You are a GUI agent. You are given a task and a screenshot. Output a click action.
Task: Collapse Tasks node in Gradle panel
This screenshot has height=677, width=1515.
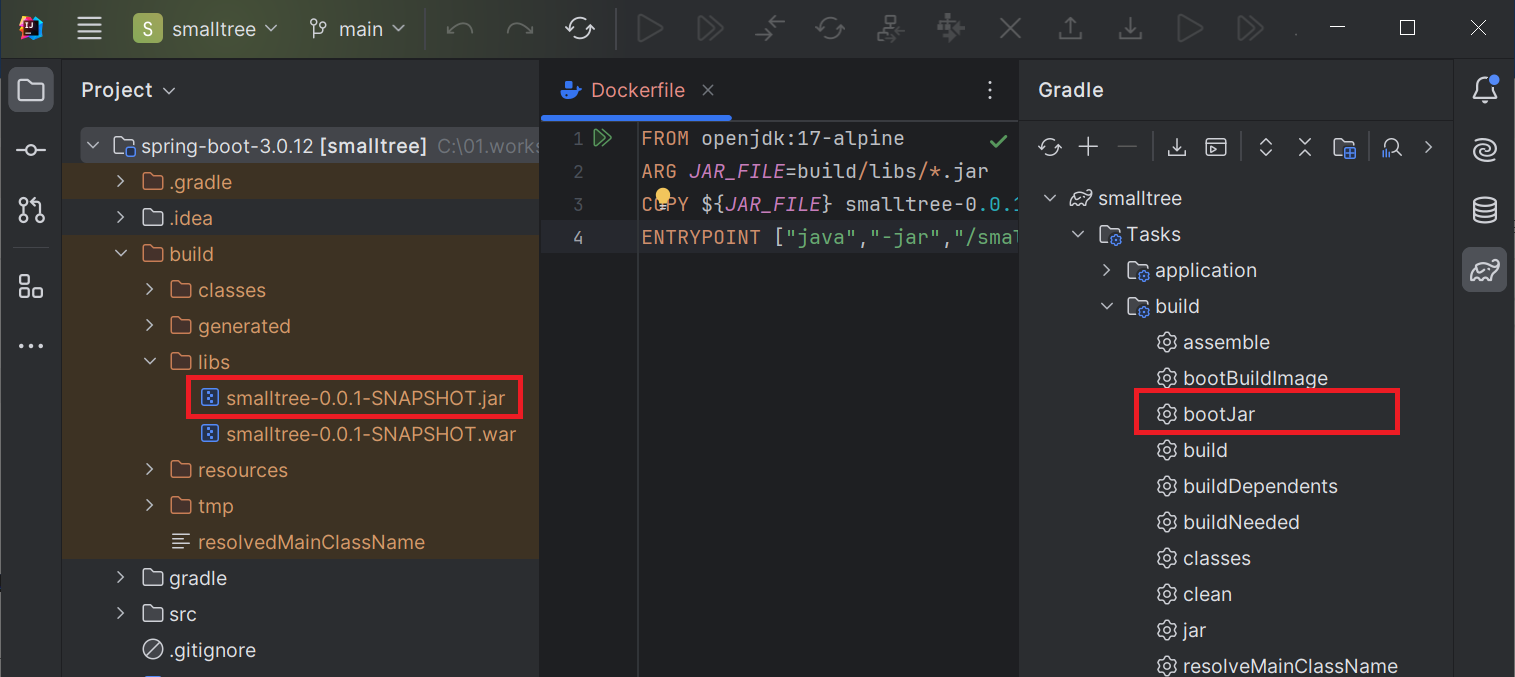(1078, 234)
